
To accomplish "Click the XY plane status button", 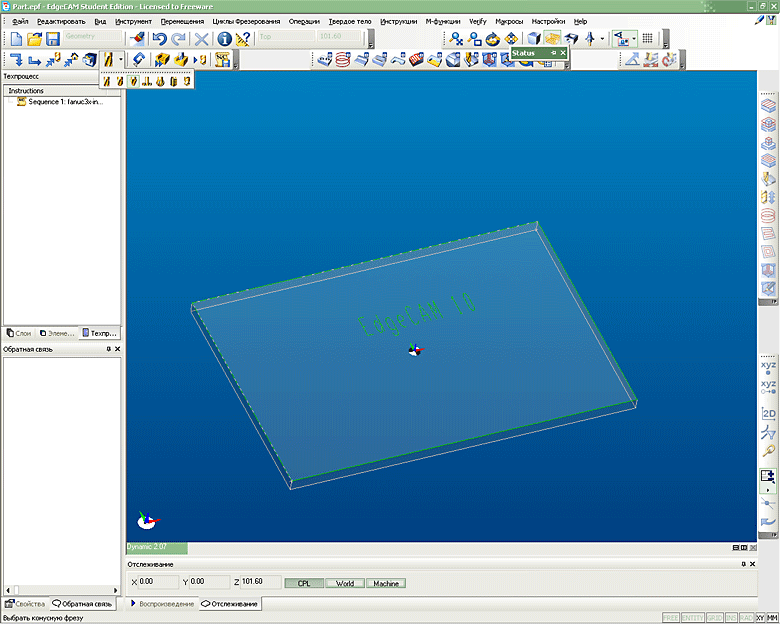I will [760, 618].
